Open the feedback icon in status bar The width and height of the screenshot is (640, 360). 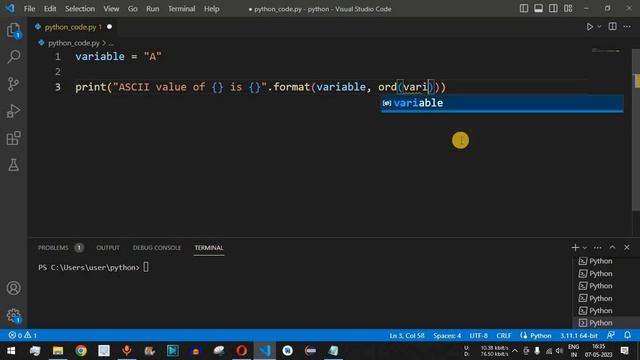611,335
